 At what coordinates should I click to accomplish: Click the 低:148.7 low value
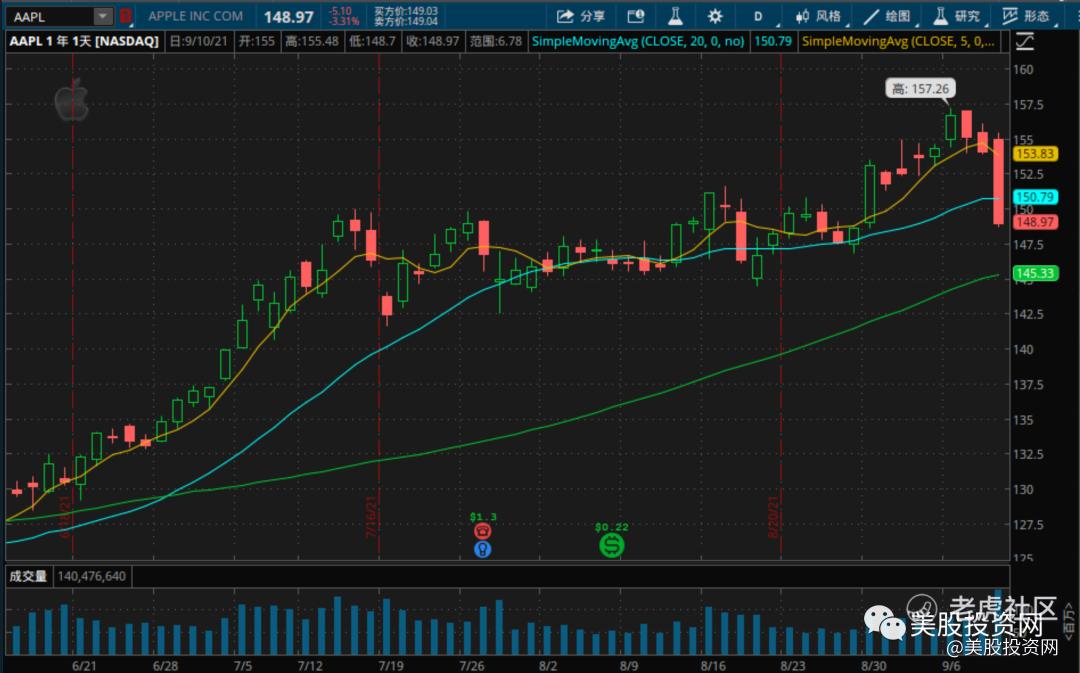373,41
